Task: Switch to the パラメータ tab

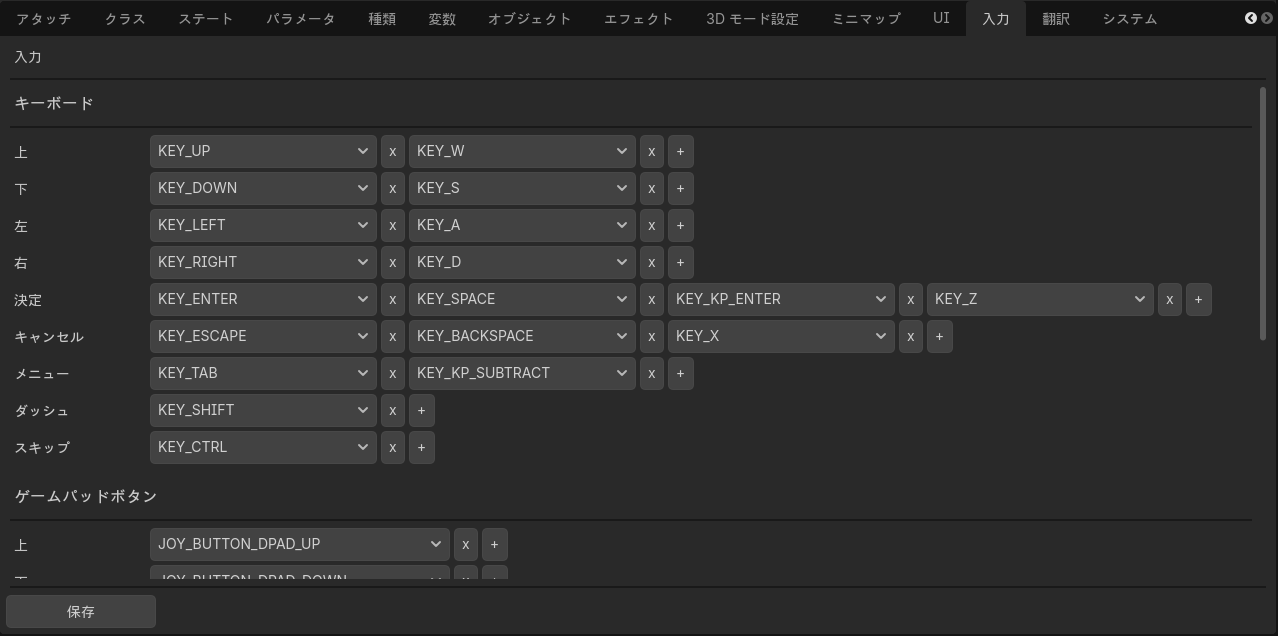Action: pos(301,19)
